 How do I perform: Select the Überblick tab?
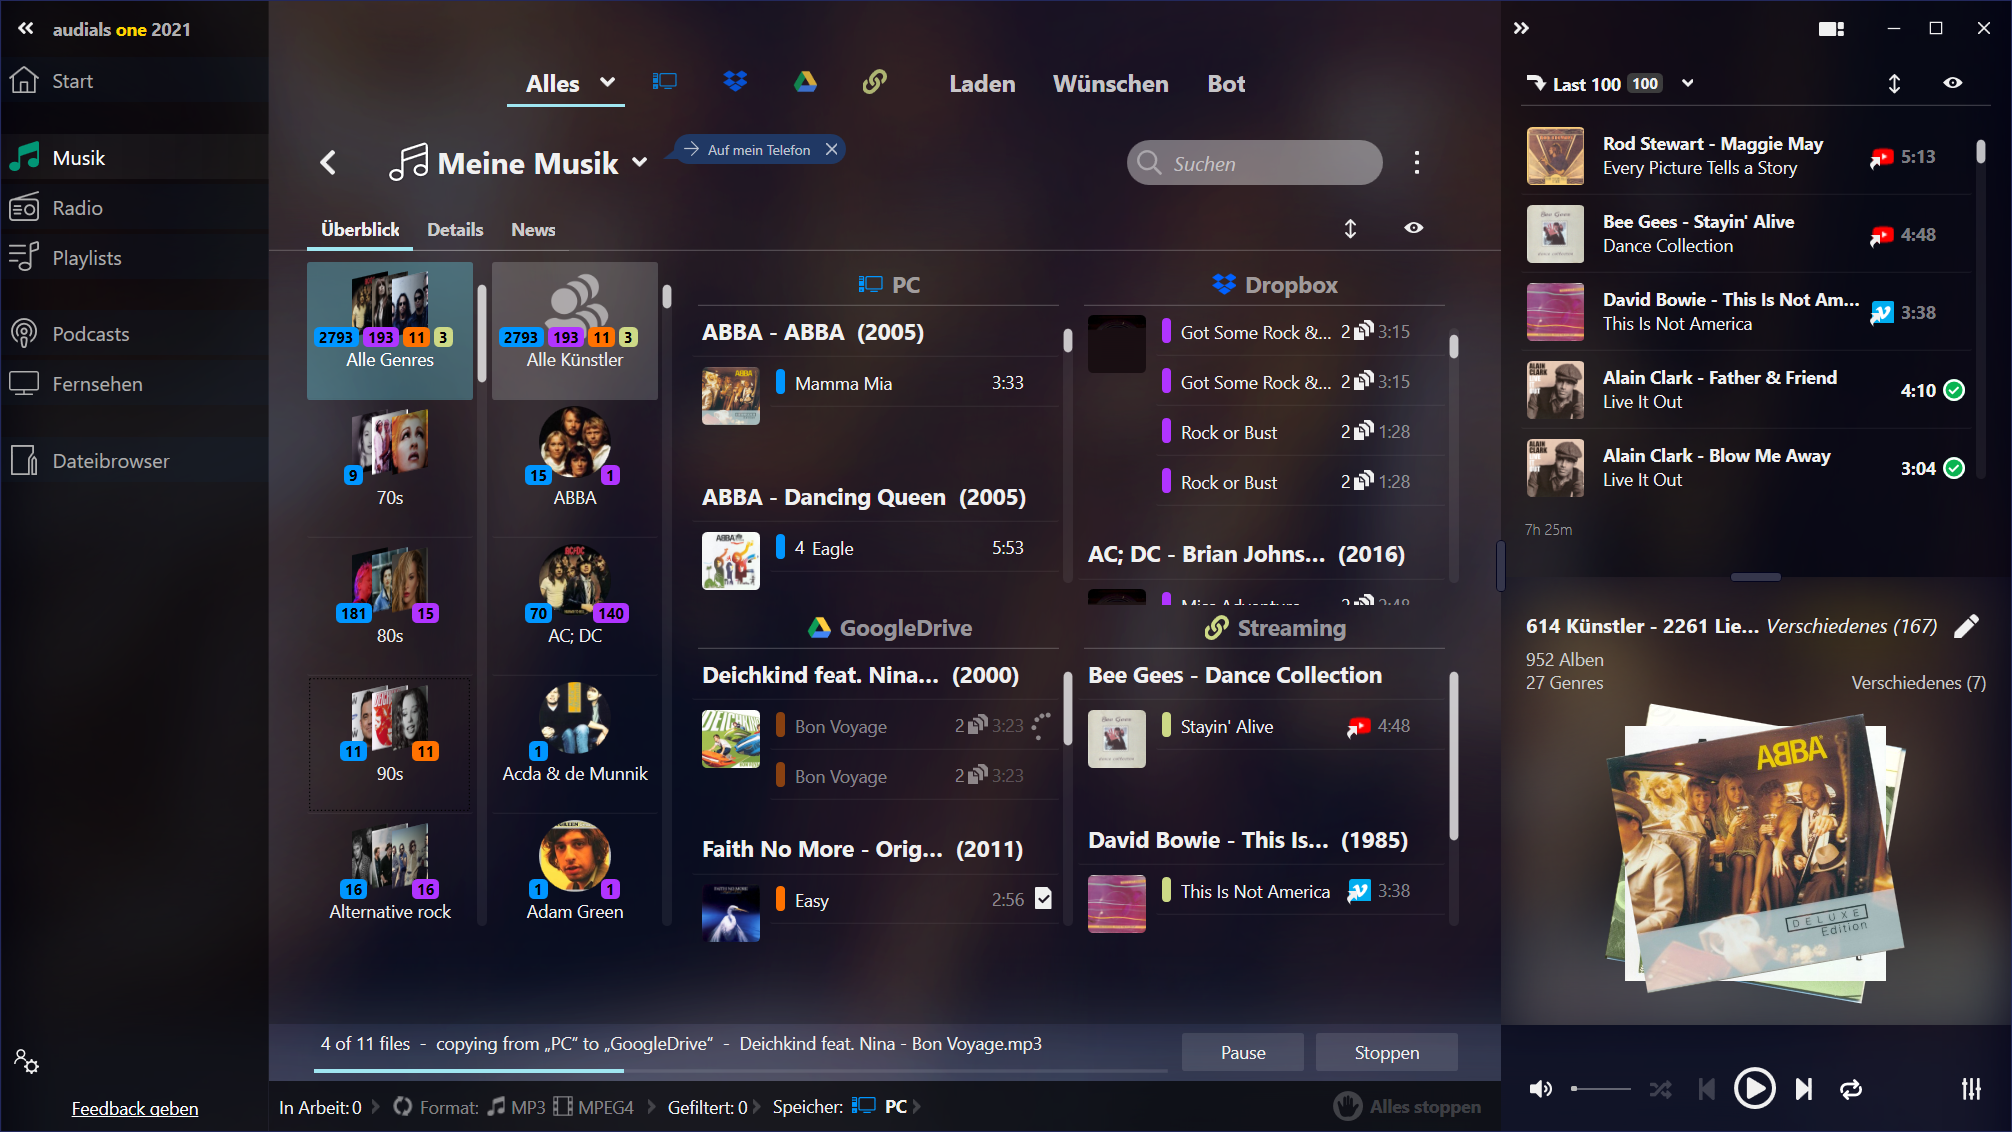(360, 230)
